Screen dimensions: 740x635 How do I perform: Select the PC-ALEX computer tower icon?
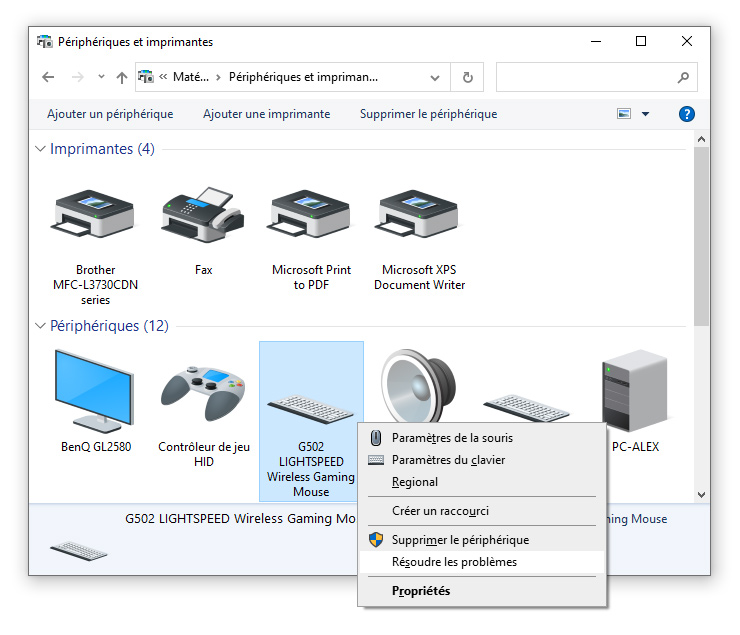tap(635, 391)
